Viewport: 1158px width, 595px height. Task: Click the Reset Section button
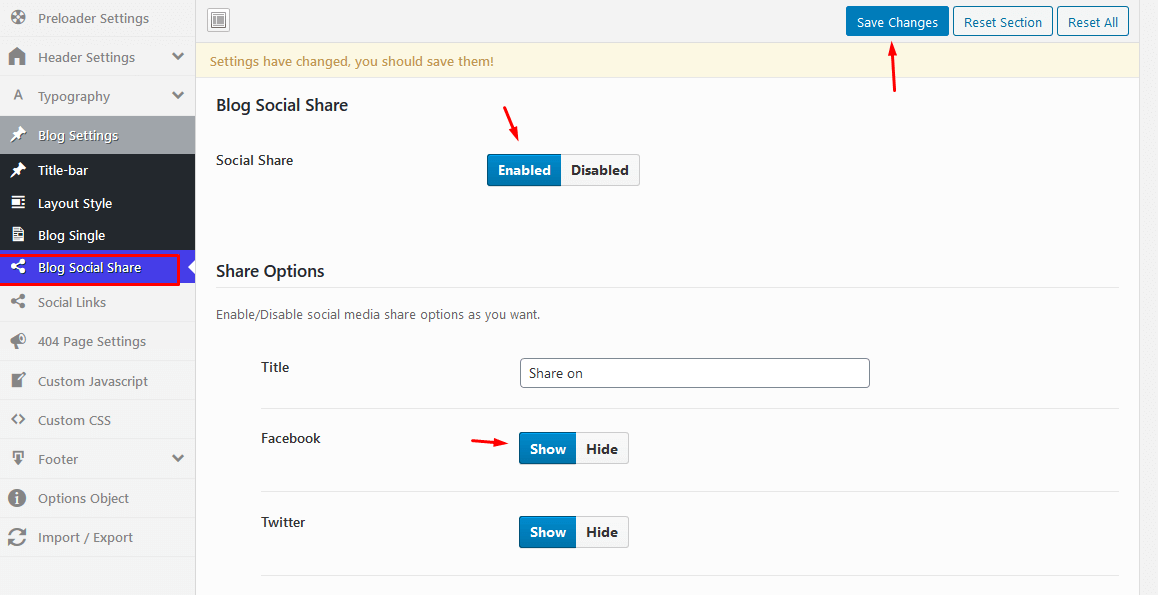pos(1002,22)
